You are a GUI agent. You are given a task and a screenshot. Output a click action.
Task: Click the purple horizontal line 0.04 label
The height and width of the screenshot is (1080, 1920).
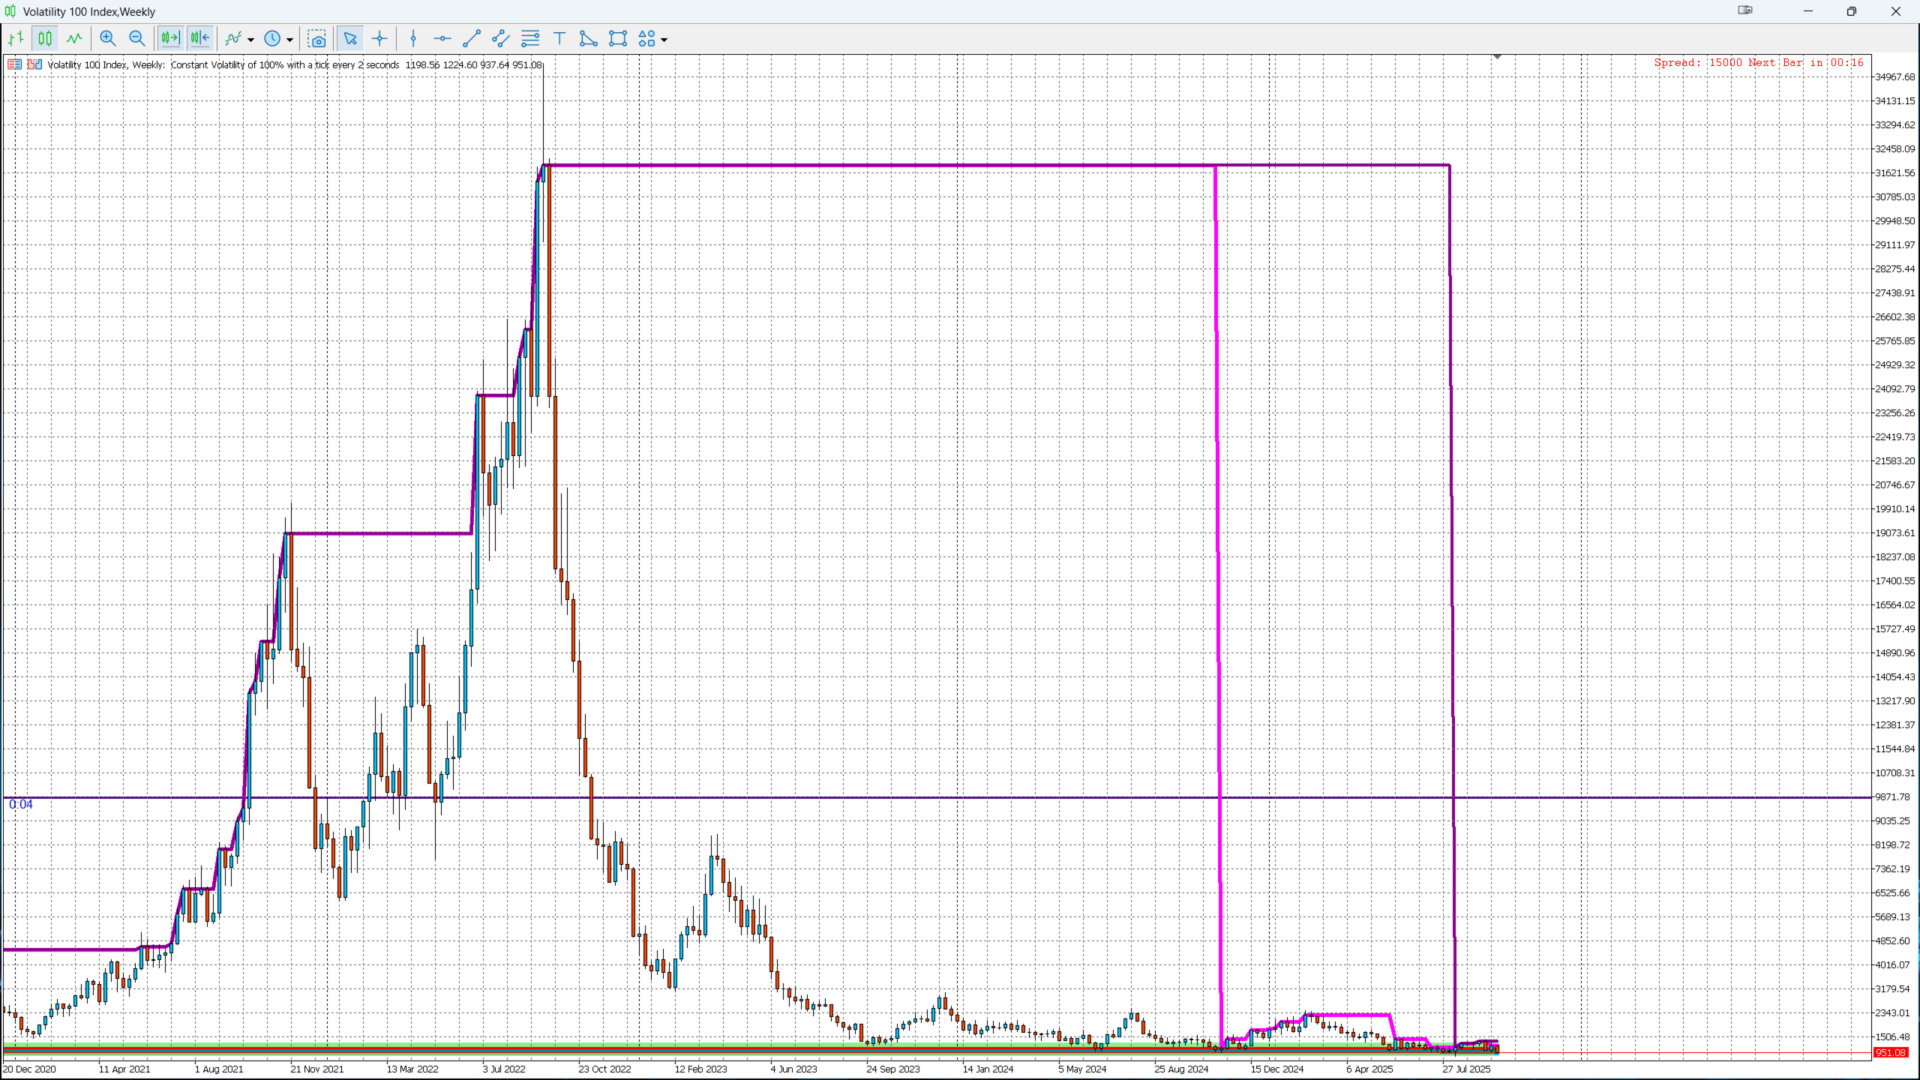point(21,805)
